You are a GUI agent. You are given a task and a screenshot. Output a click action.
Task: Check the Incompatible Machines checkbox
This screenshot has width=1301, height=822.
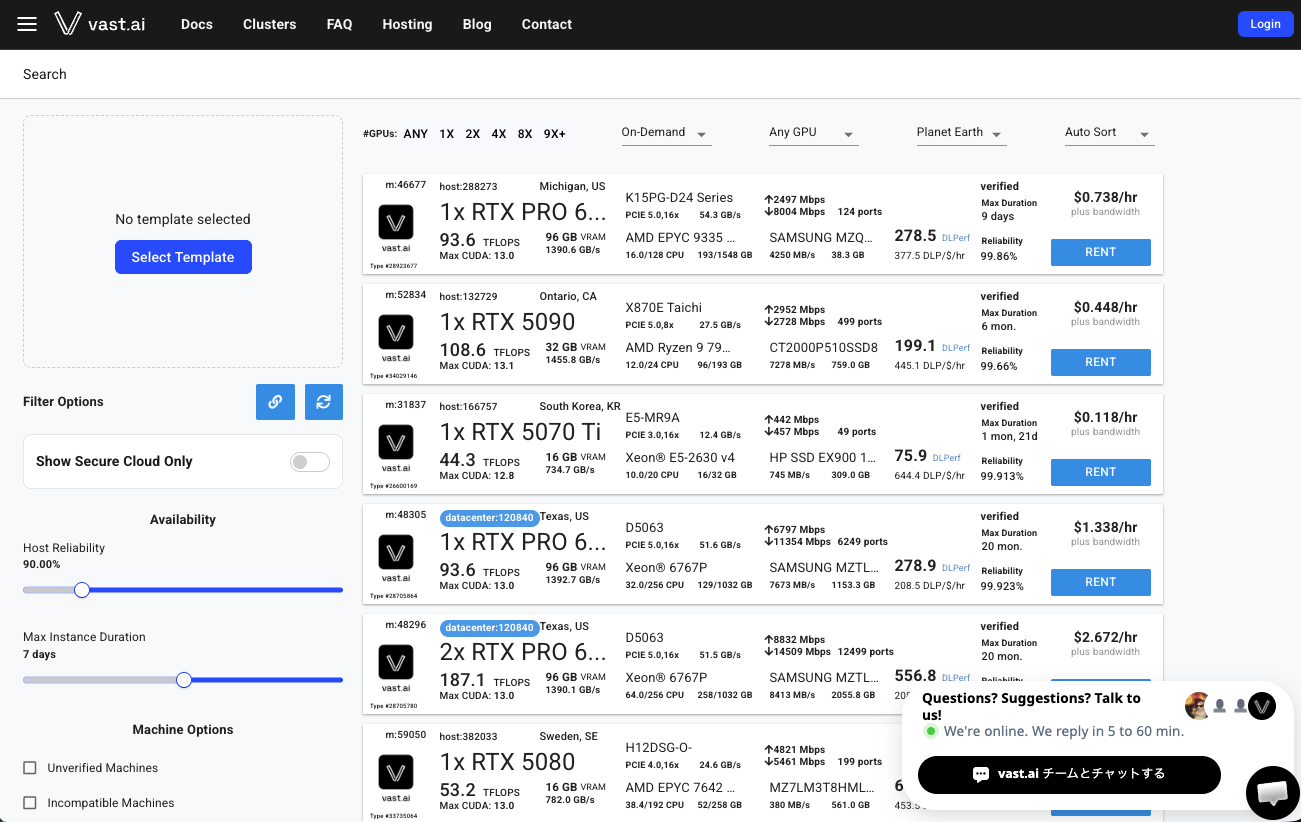tap(30, 803)
